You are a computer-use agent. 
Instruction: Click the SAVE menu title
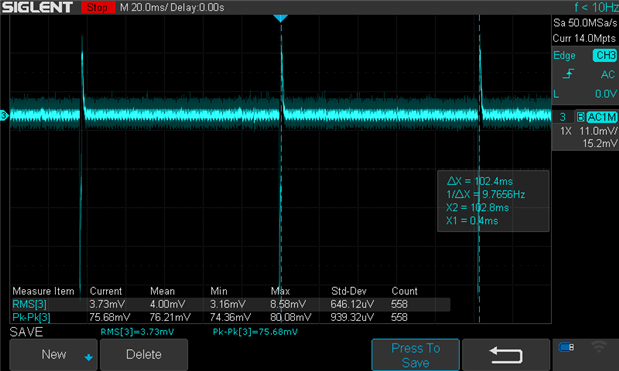click(x=26, y=332)
